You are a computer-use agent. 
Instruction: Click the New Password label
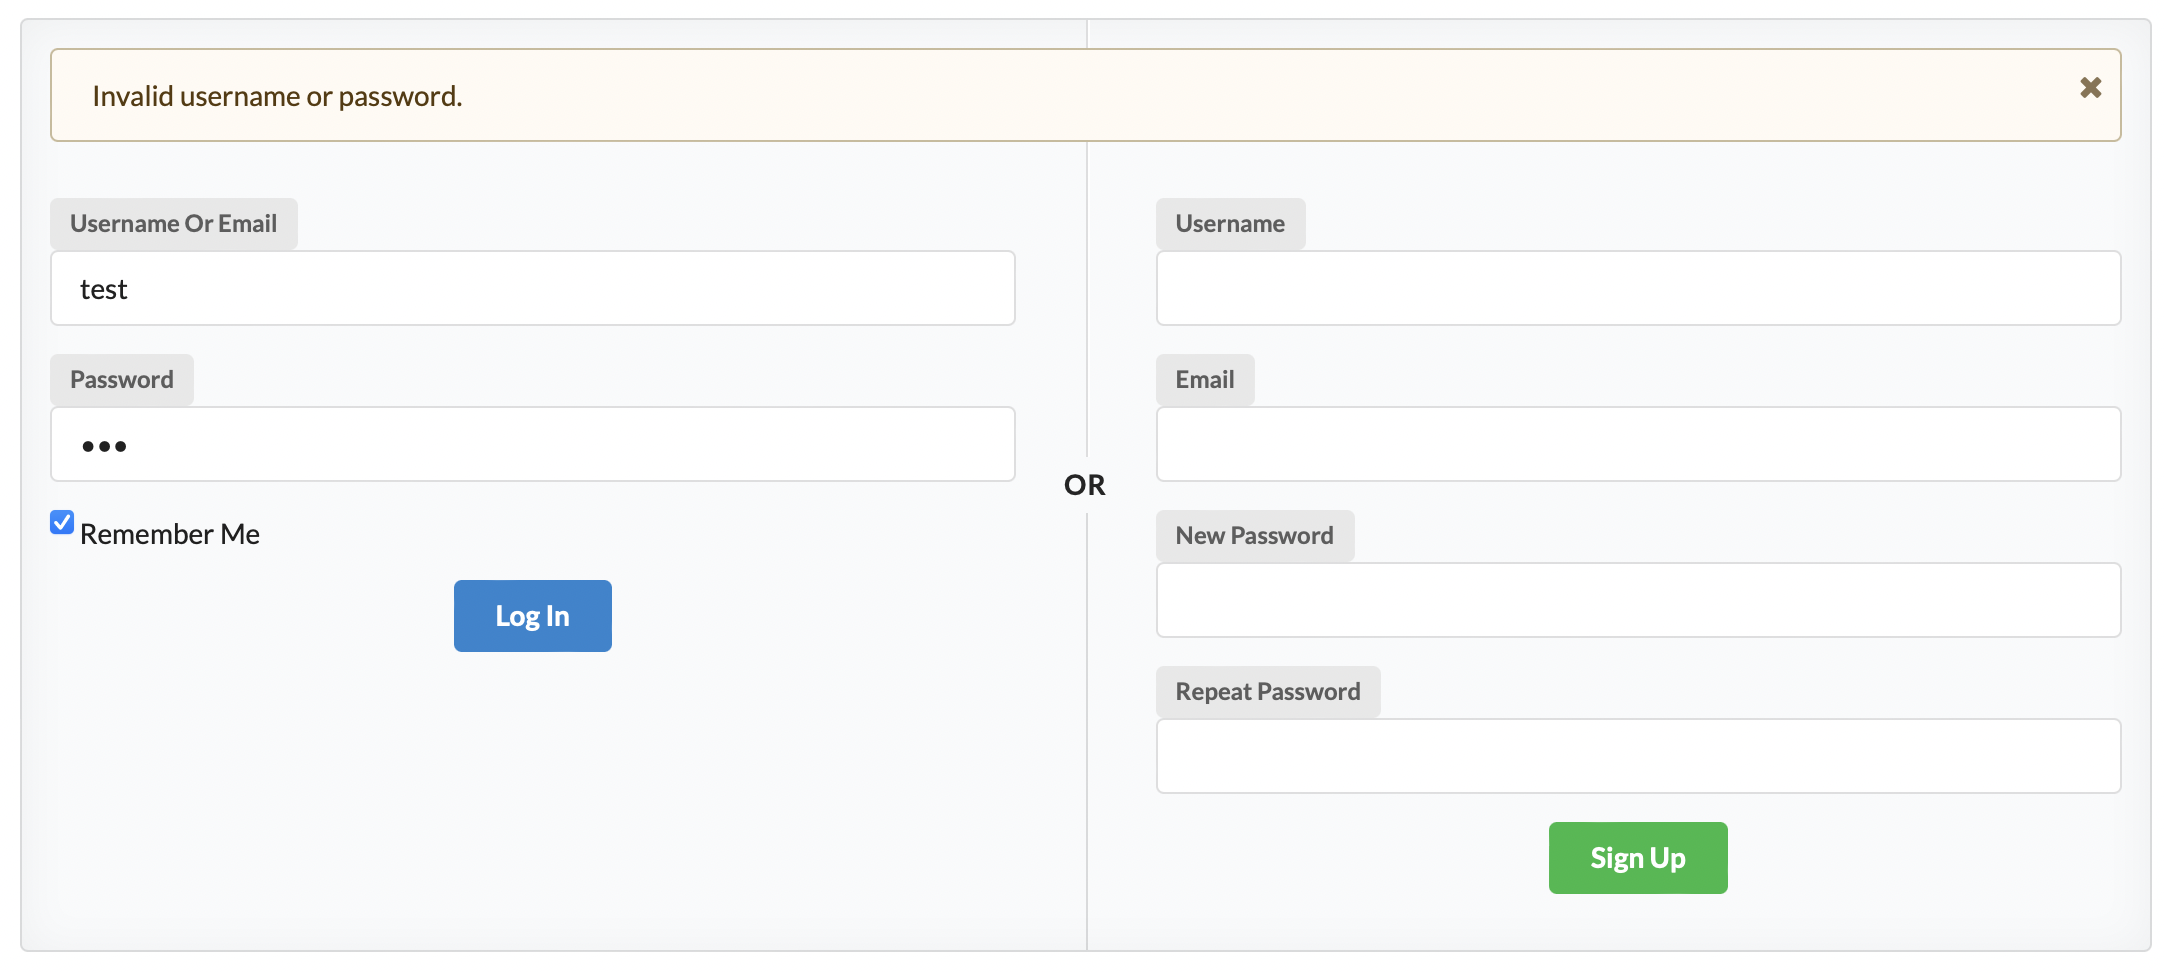point(1255,535)
